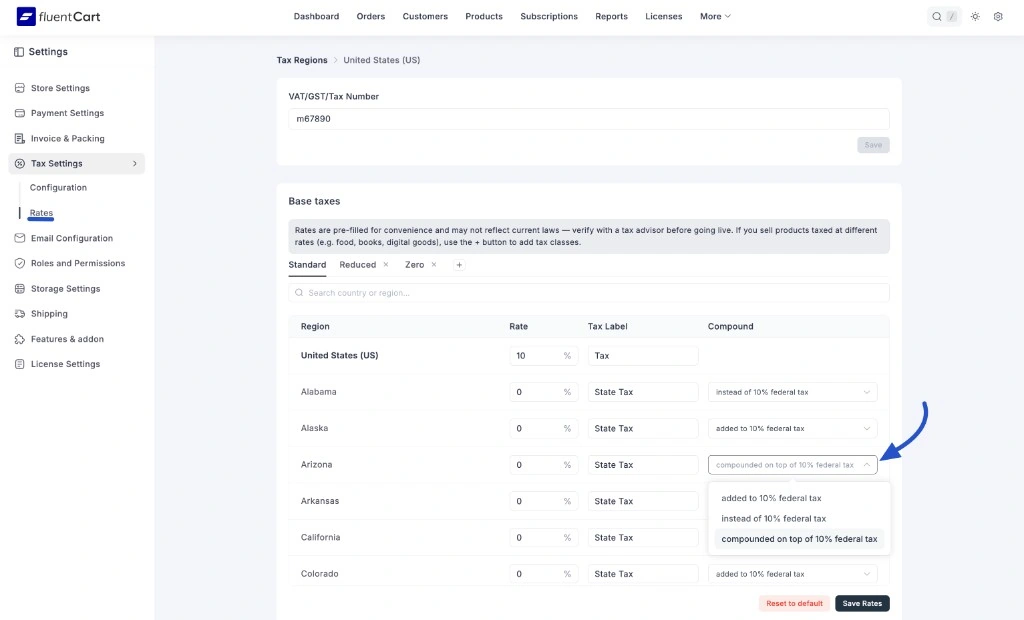Click the magnifier icon in region search
This screenshot has width=1024, height=620.
point(299,293)
